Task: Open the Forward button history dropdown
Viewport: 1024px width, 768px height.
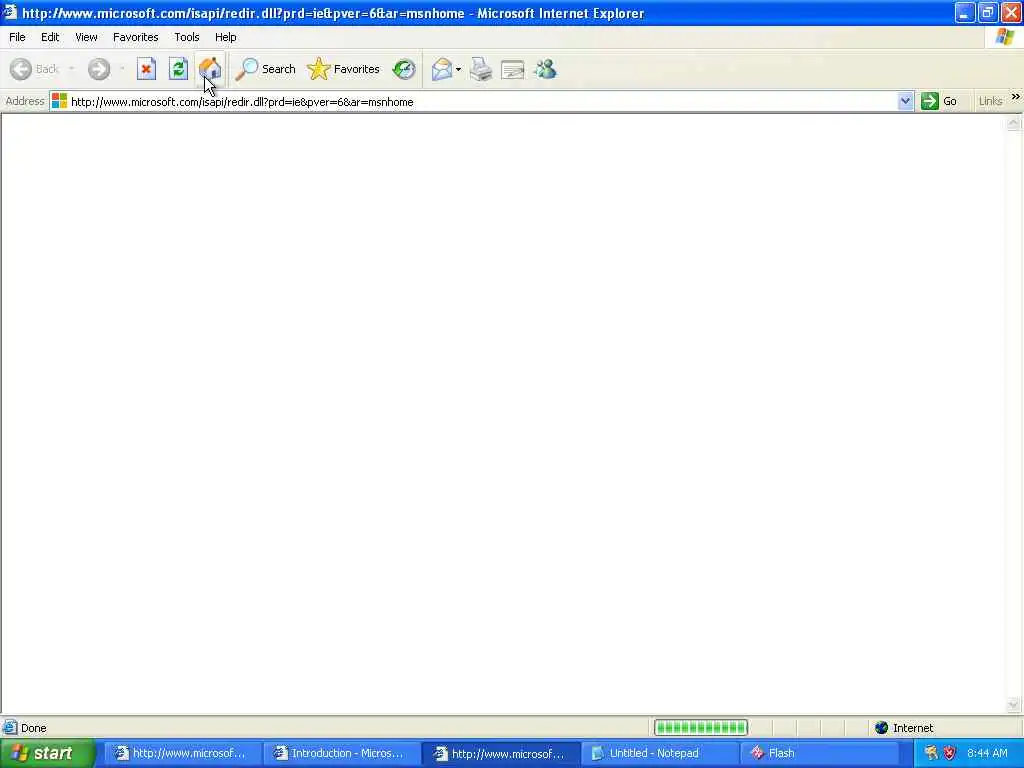Action: 122,69
